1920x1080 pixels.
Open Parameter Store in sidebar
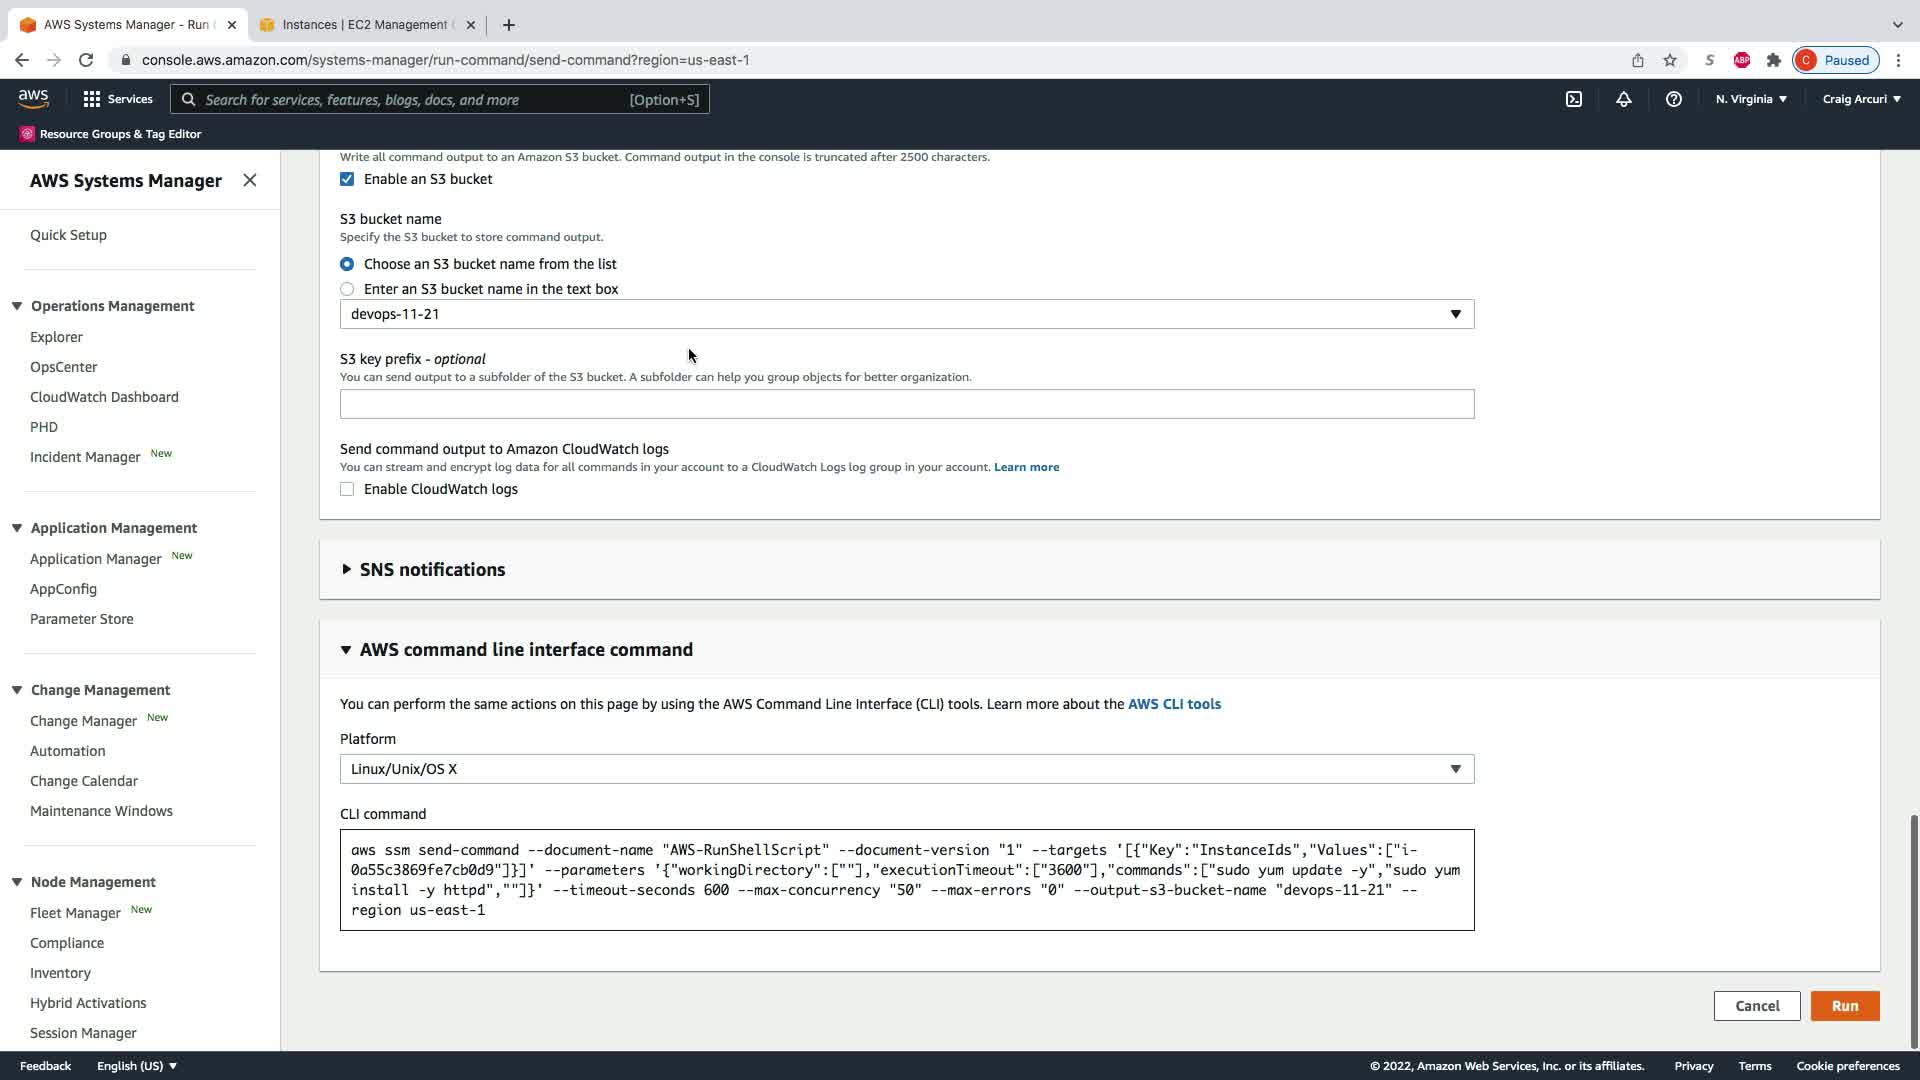click(81, 619)
